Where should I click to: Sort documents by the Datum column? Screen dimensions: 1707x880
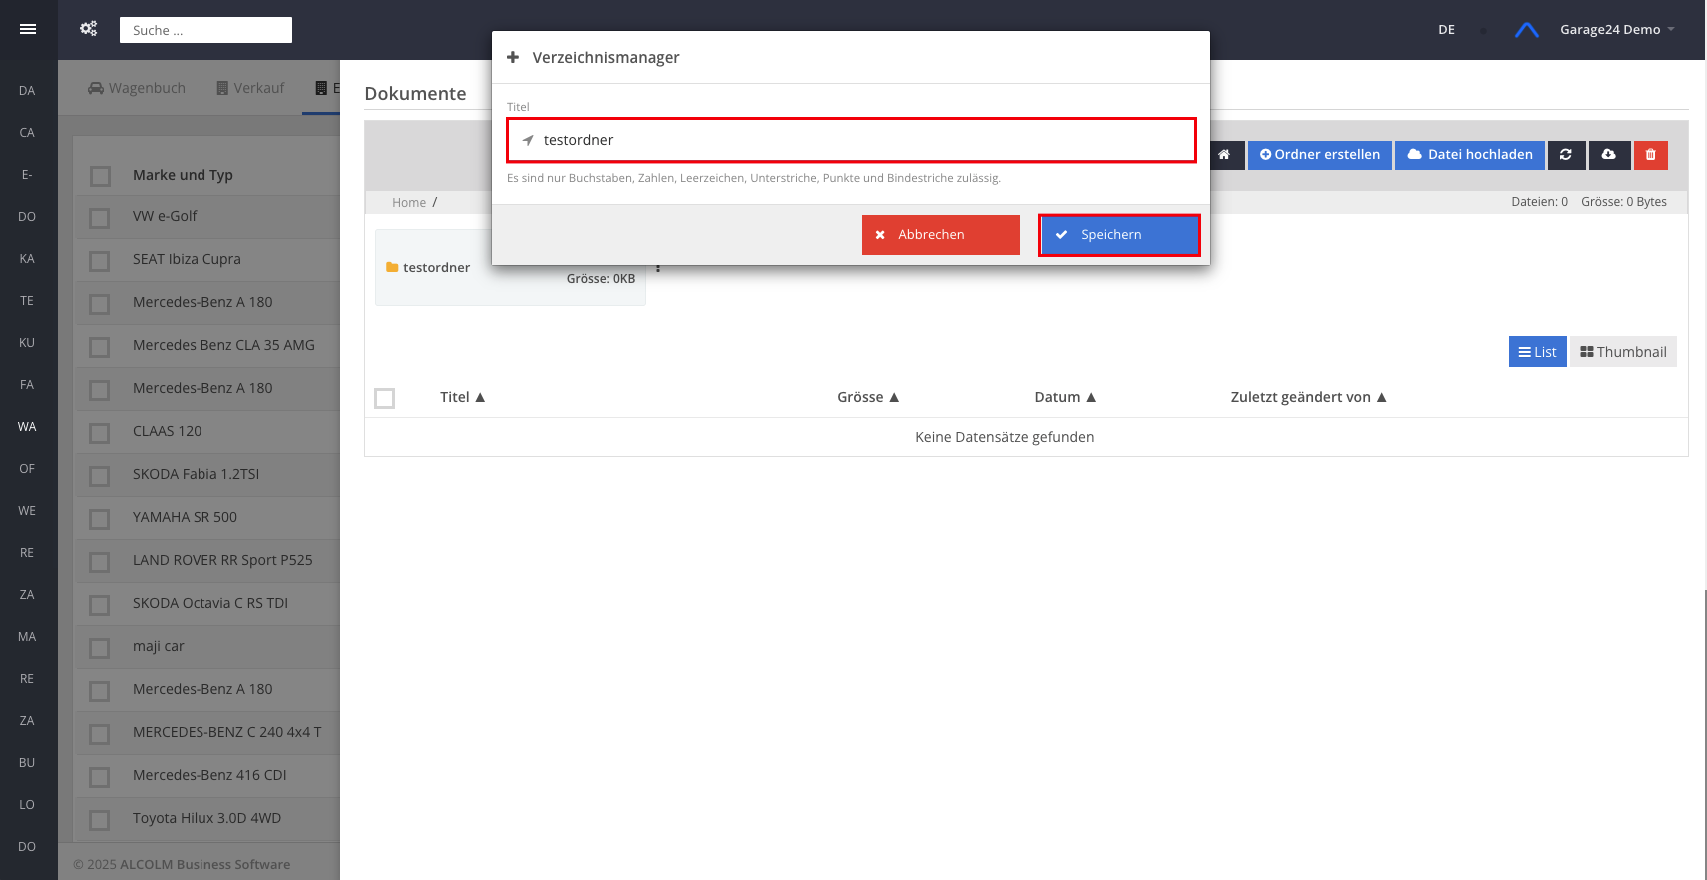coord(1065,397)
